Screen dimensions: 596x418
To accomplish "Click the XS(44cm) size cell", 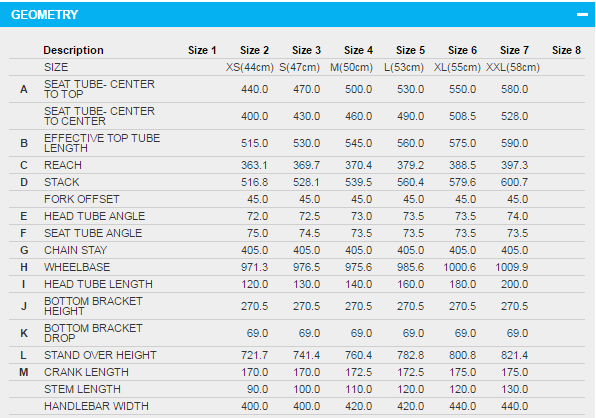I will (x=250, y=67).
